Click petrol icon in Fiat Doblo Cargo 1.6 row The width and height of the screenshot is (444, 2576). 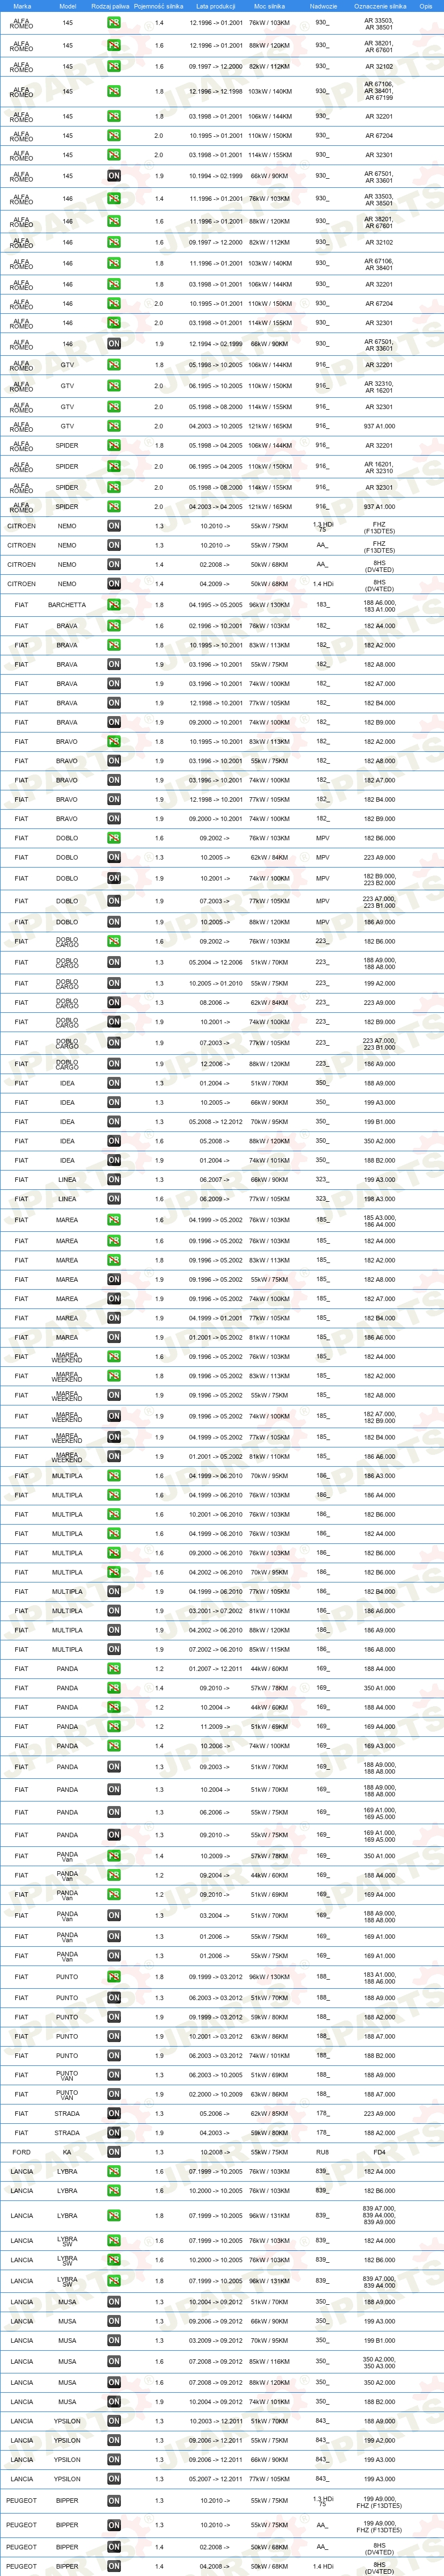coord(114,941)
